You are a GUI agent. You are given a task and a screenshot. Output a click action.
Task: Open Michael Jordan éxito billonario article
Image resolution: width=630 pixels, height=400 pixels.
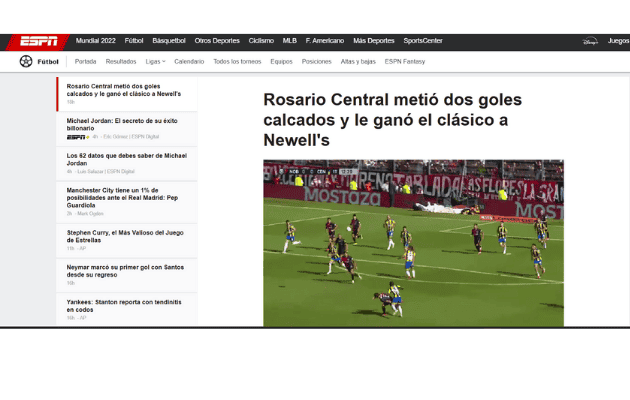[127, 129]
